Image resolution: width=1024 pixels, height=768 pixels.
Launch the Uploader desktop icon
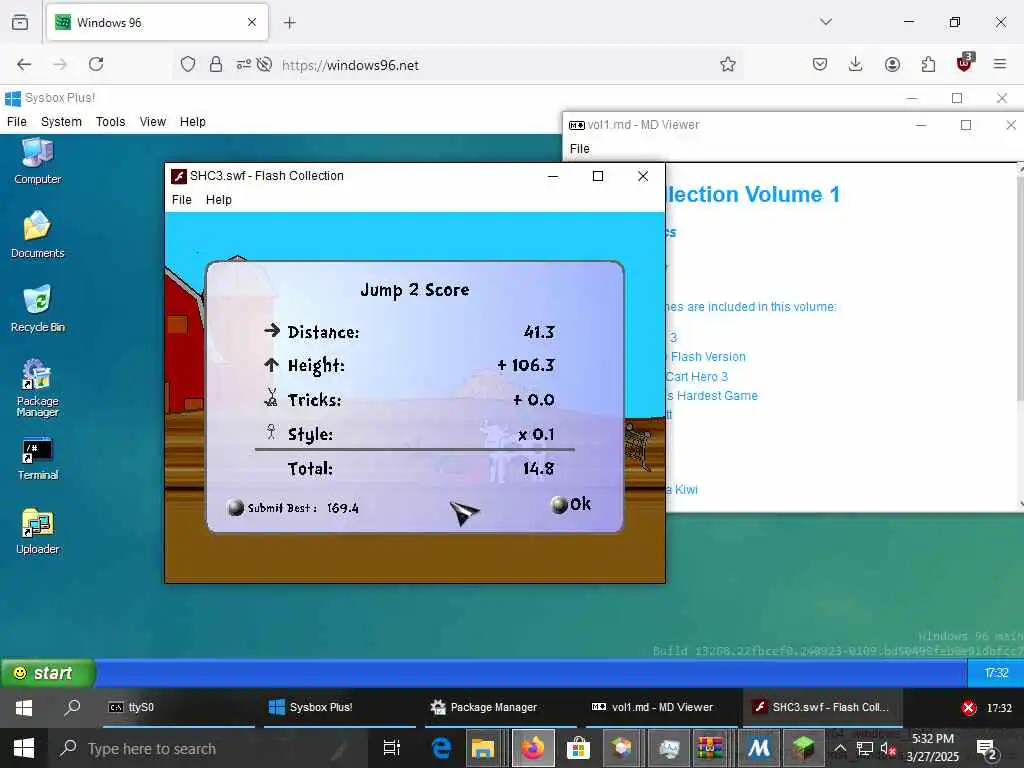[x=37, y=532]
